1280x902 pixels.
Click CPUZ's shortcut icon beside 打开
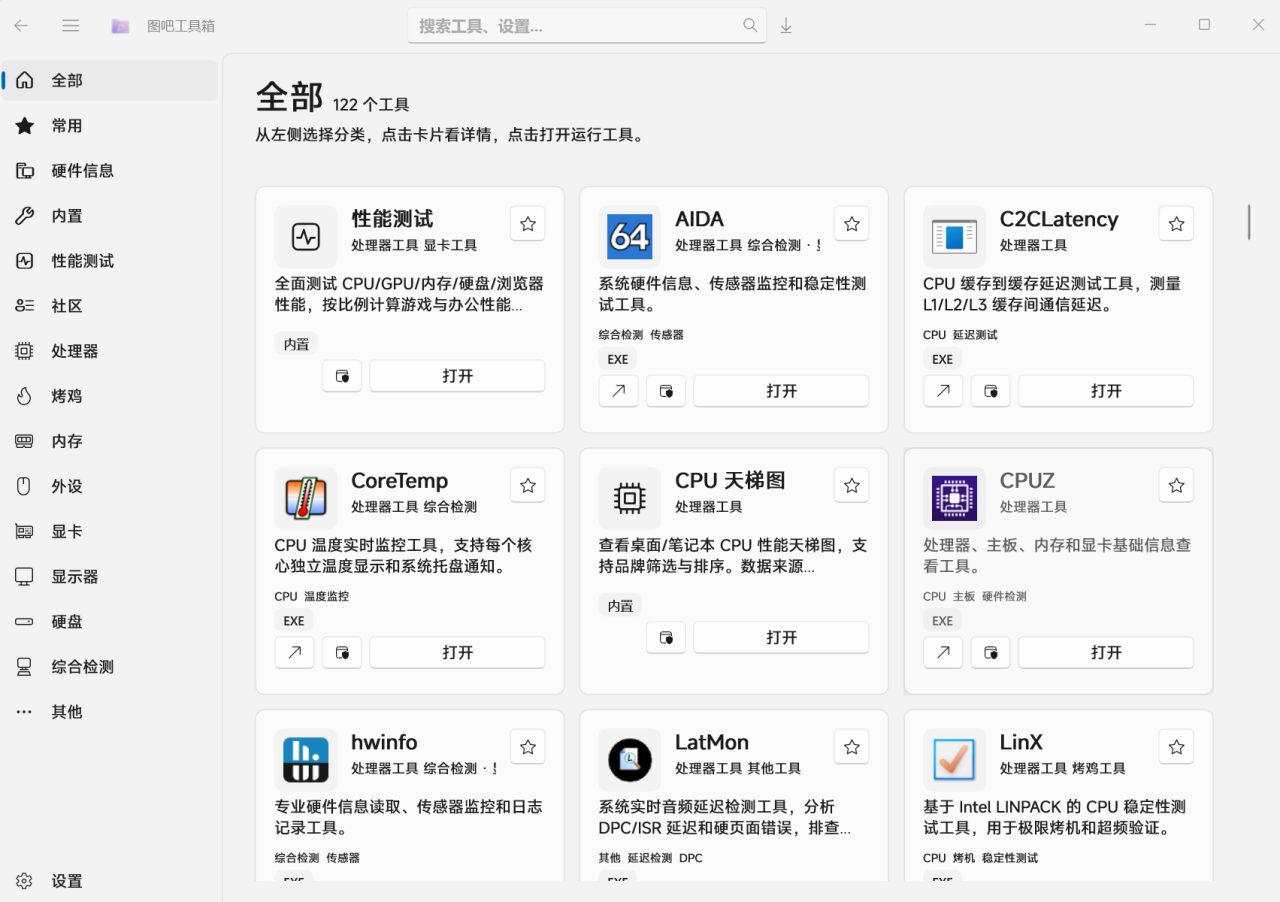990,652
